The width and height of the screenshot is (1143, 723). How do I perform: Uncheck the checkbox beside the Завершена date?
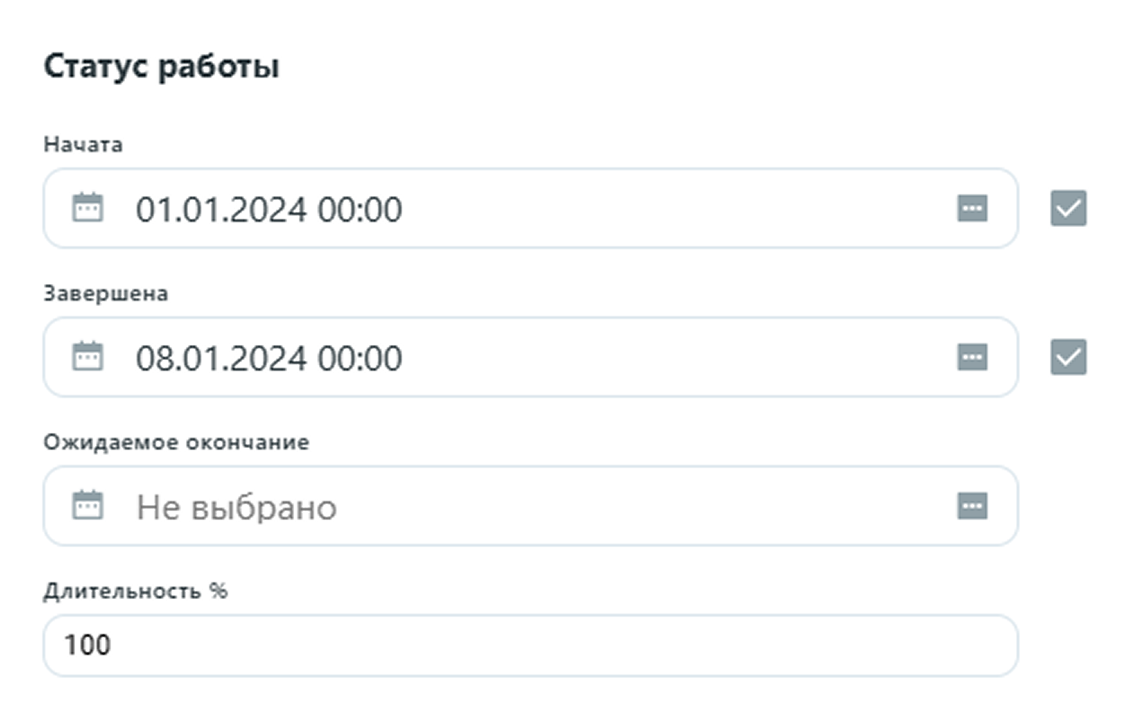(x=1068, y=357)
